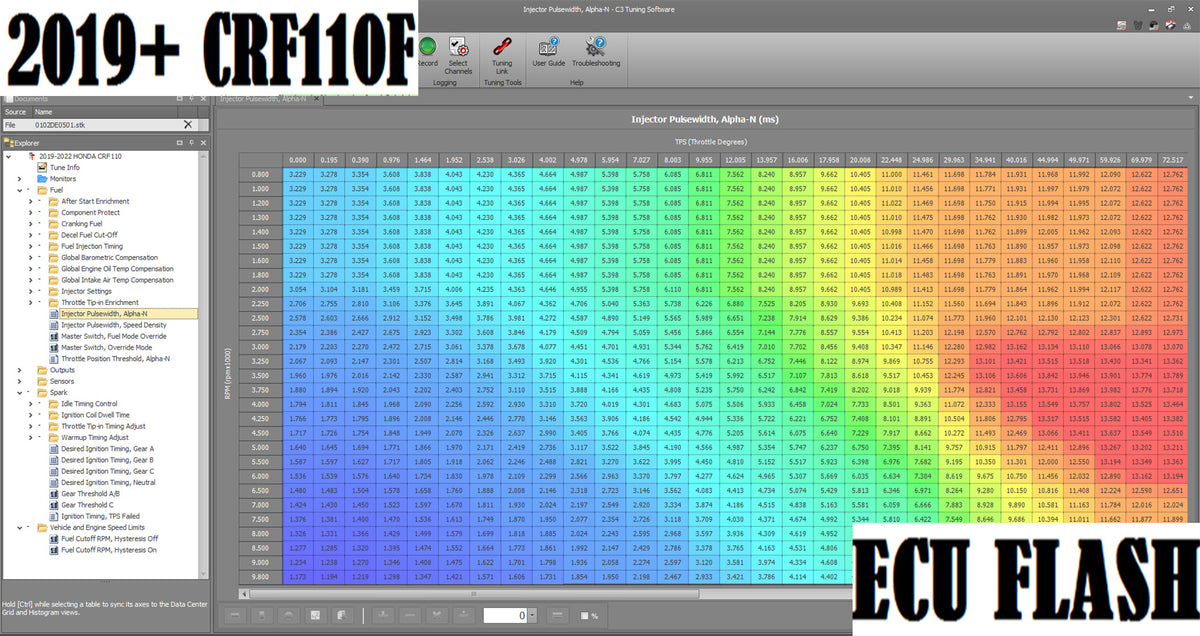Viewport: 1200px width, 636px height.
Task: Expand the Decel Fuel Cut-Off folder
Action: tap(32, 235)
